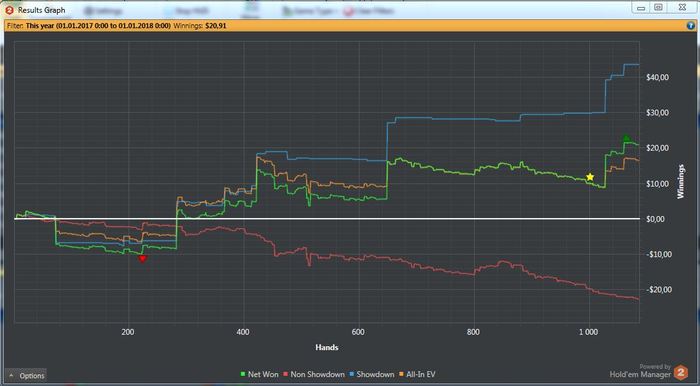
Task: Click the winnings value $20,91
Action: point(216,26)
